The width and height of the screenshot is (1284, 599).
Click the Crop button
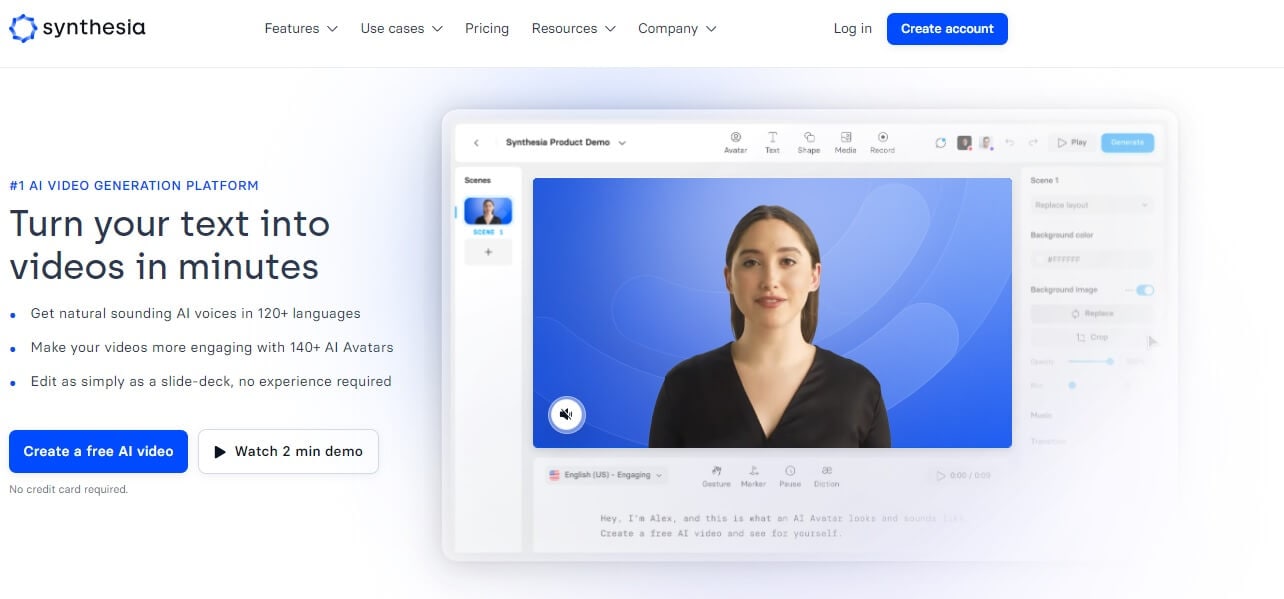pos(1092,338)
